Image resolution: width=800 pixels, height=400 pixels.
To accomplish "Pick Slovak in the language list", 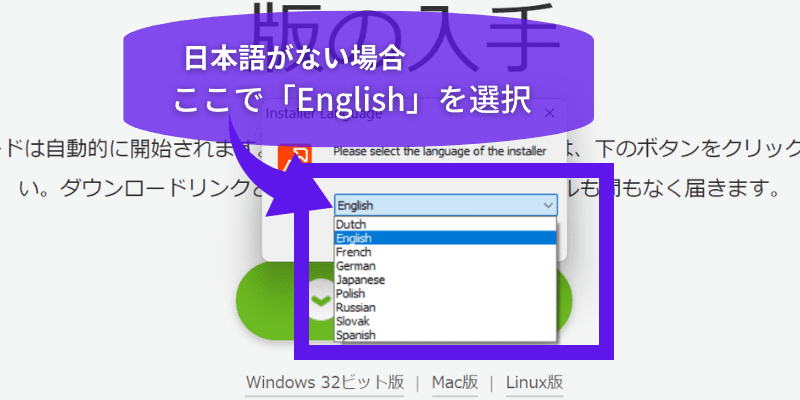I will click(445, 321).
